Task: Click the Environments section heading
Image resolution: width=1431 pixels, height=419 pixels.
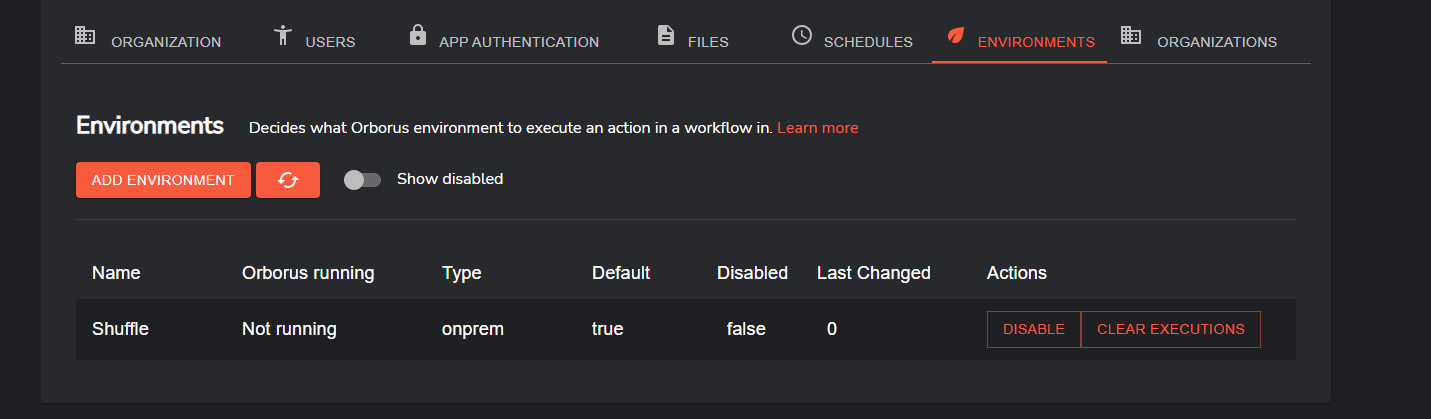Action: click(150, 126)
